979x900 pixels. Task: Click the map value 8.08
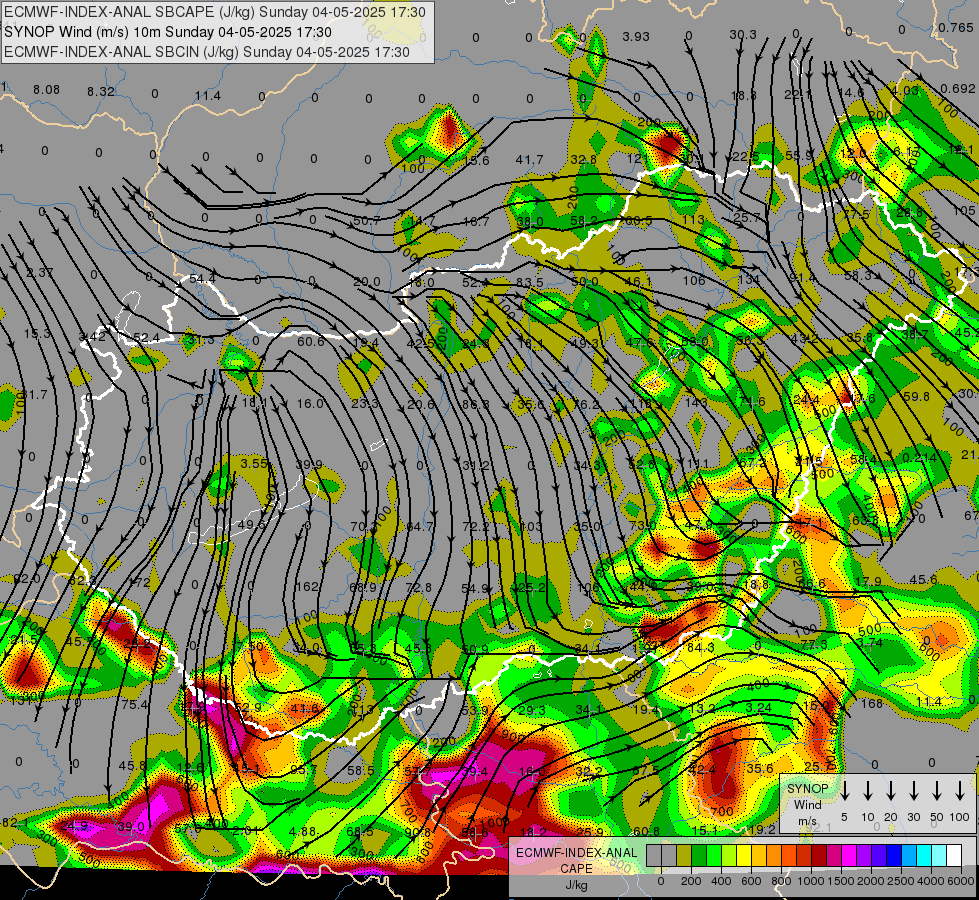47,90
